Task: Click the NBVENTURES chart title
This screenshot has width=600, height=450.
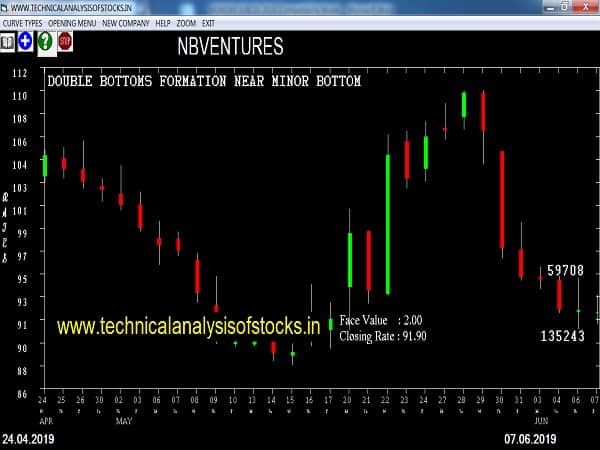Action: 229,46
